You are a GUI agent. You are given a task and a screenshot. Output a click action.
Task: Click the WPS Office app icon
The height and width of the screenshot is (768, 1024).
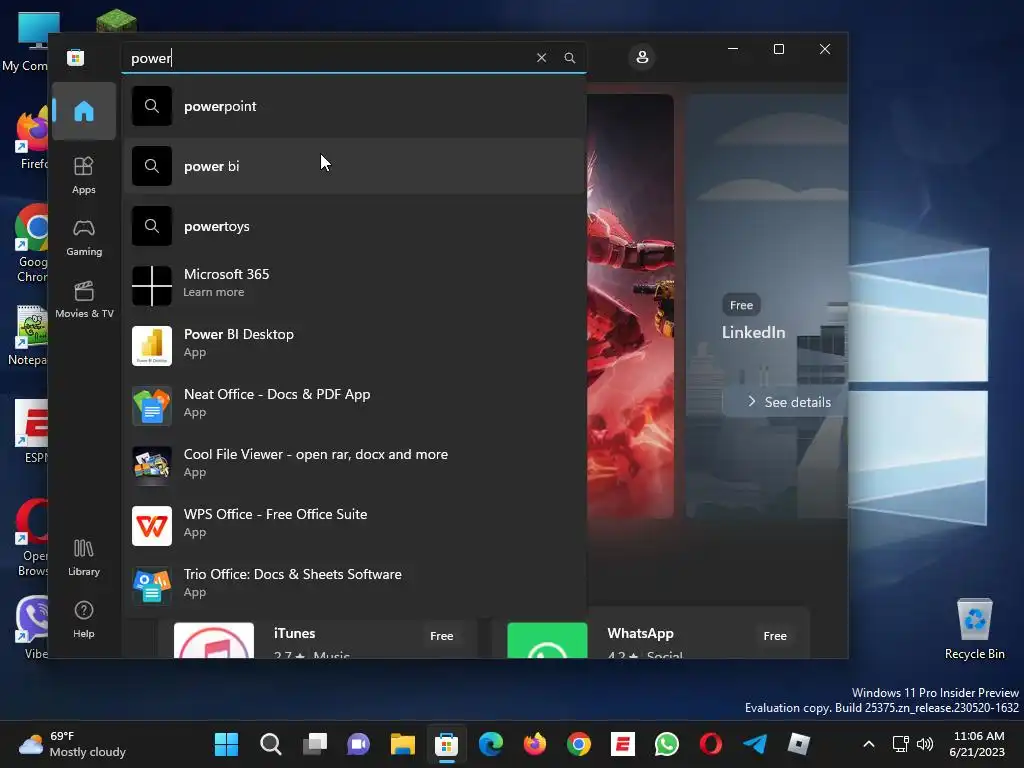152,526
